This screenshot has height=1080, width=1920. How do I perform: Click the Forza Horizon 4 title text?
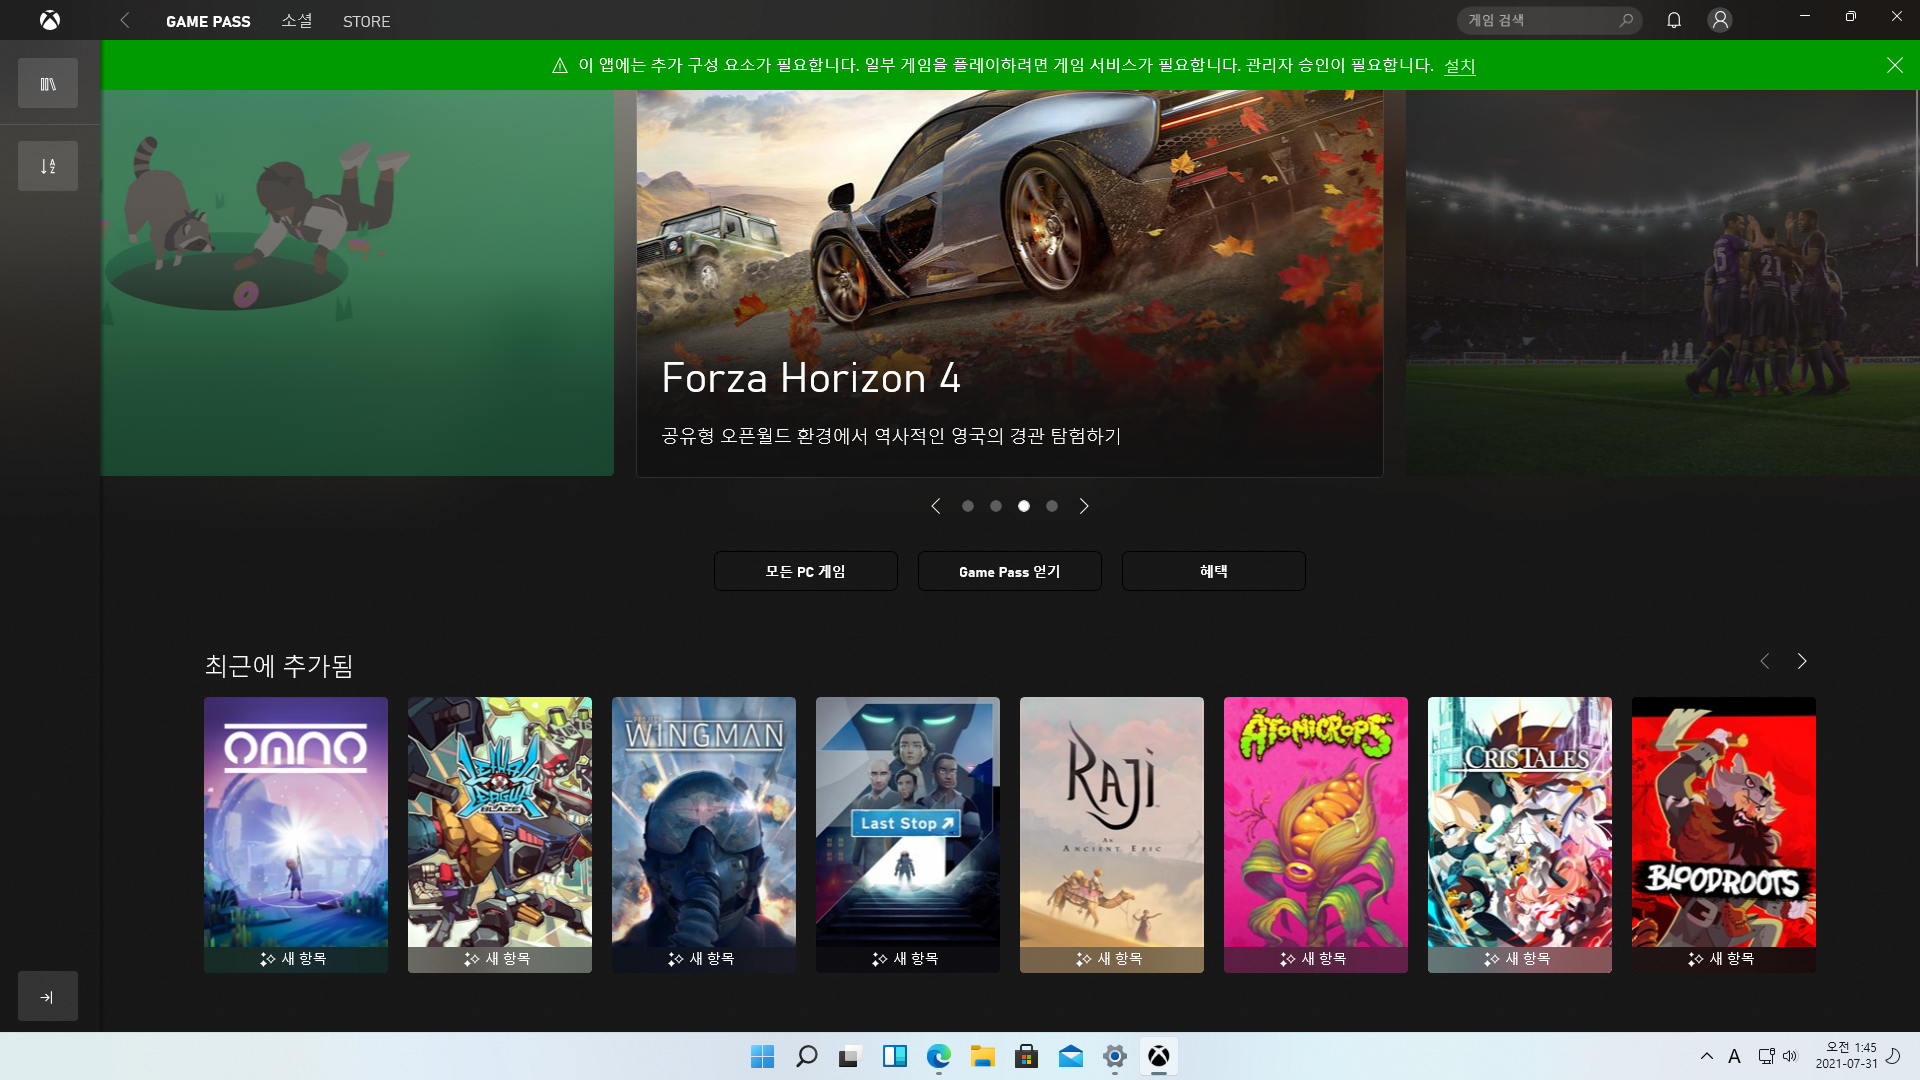tap(811, 378)
